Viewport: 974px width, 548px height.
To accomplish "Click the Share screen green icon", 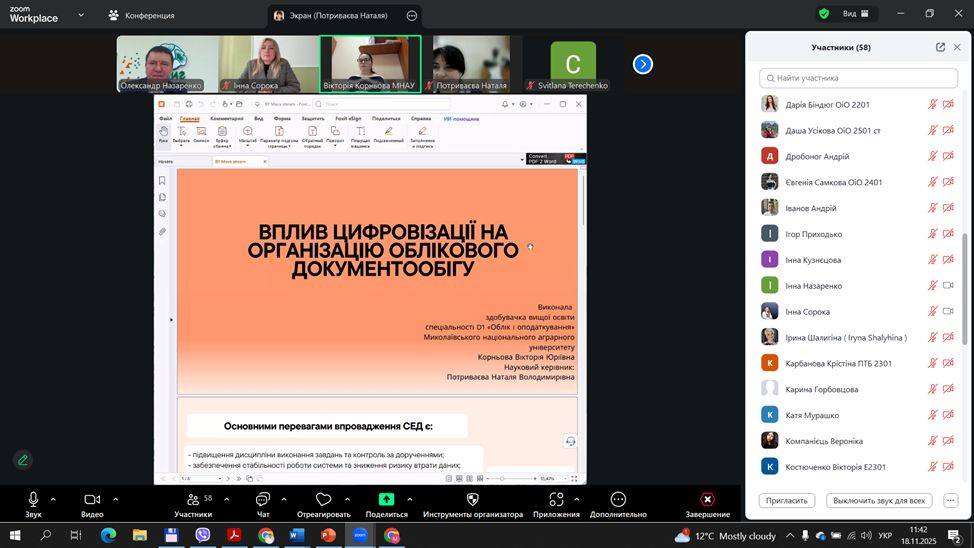I will [x=386, y=499].
